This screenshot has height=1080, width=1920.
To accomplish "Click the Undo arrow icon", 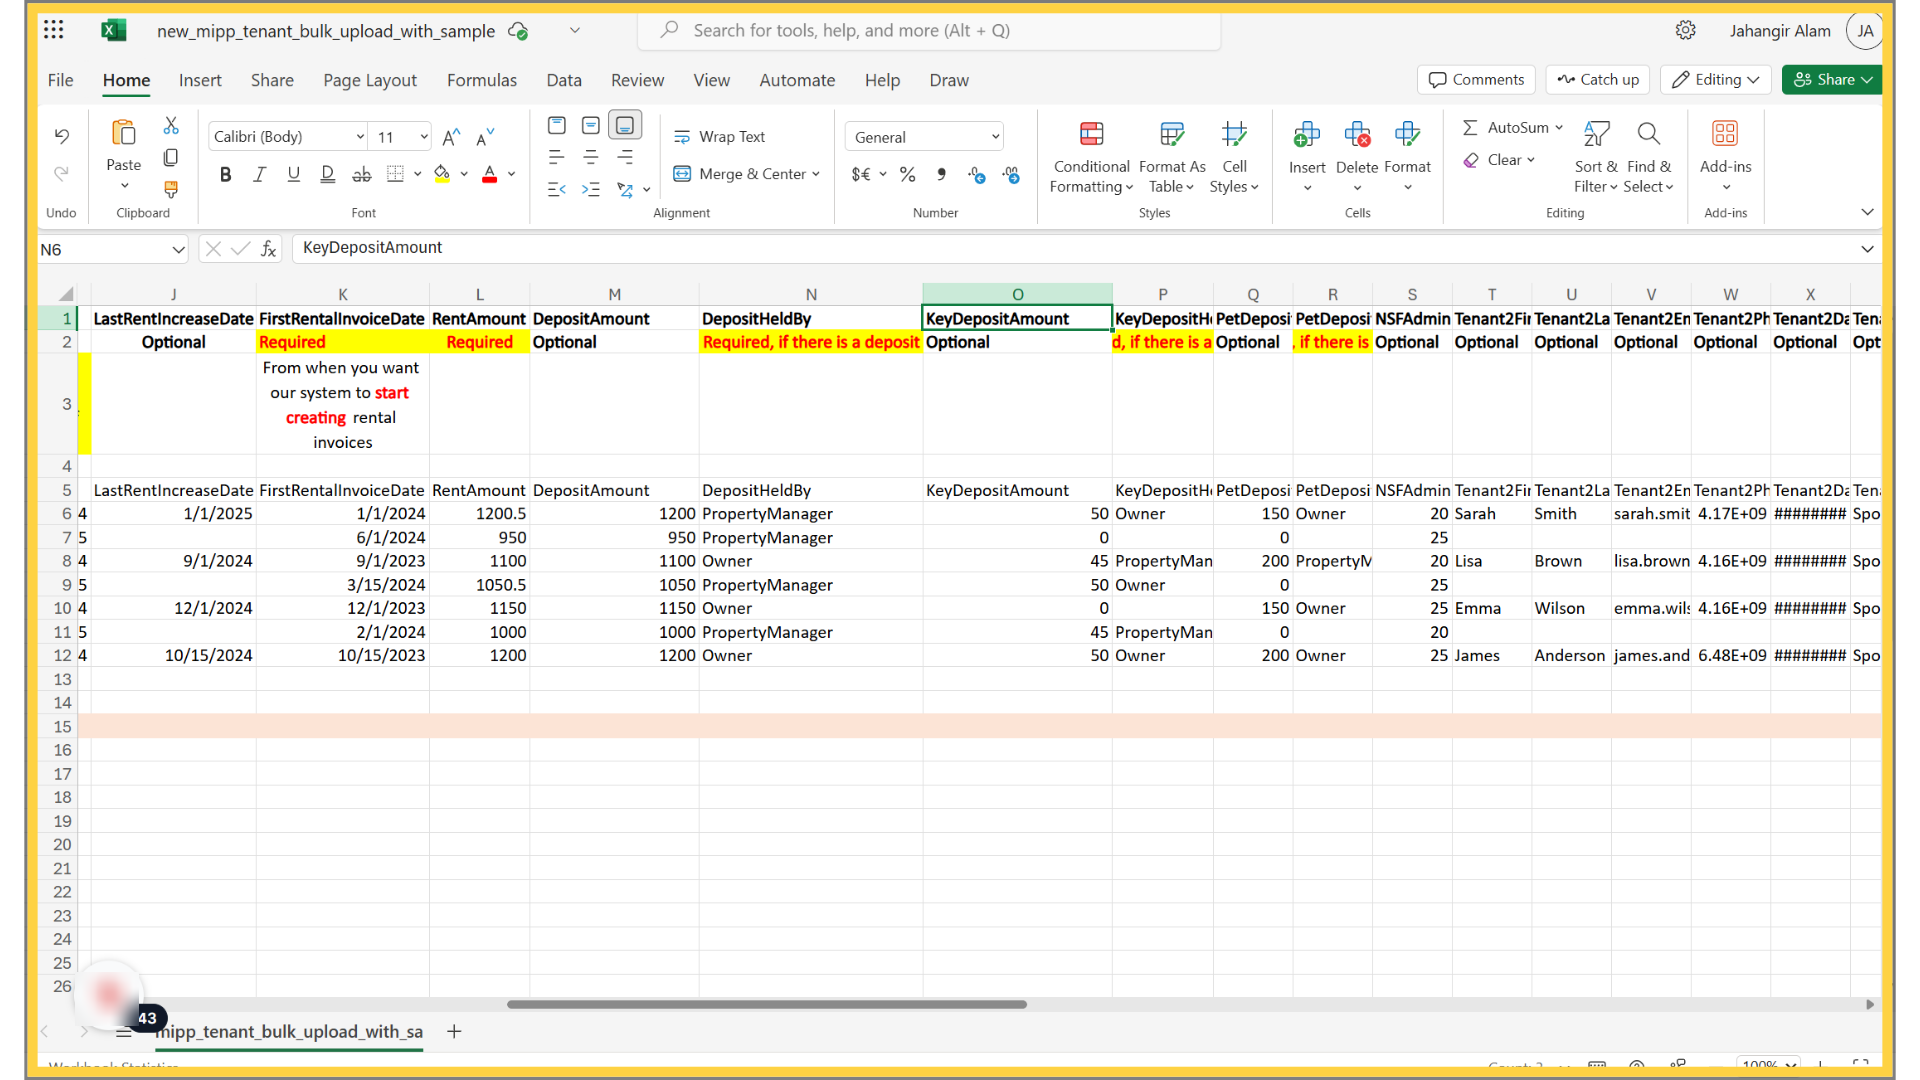I will click(62, 136).
